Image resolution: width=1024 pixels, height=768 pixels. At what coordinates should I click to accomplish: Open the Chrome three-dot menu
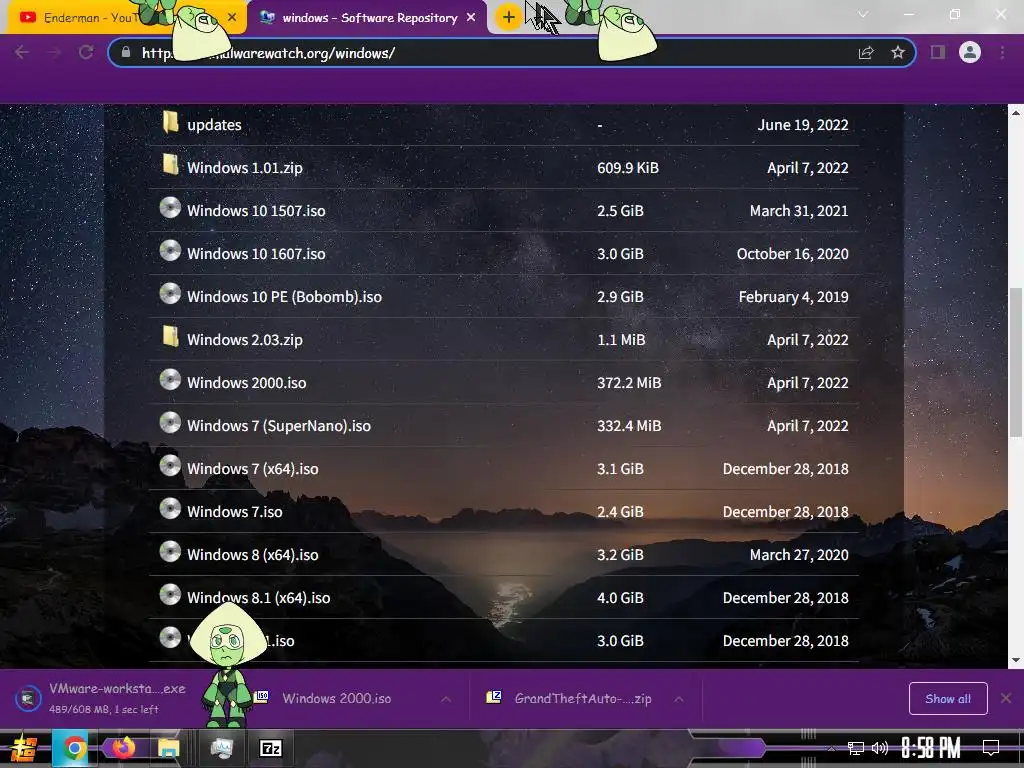pyautogui.click(x=1002, y=52)
